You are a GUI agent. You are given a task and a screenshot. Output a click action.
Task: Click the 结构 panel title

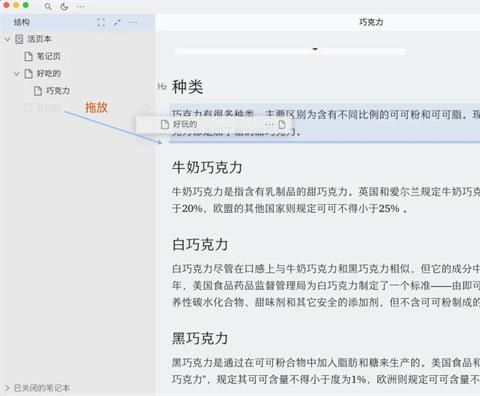pos(22,22)
